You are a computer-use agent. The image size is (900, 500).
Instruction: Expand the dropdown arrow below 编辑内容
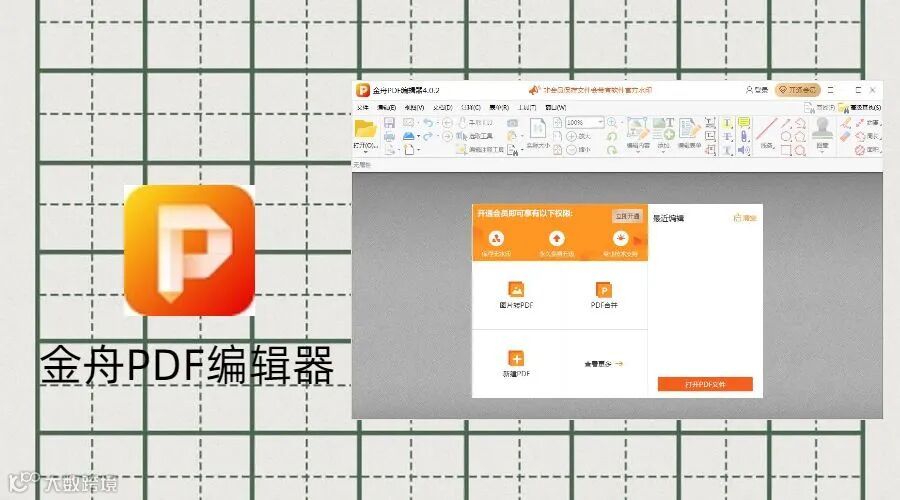[638, 152]
